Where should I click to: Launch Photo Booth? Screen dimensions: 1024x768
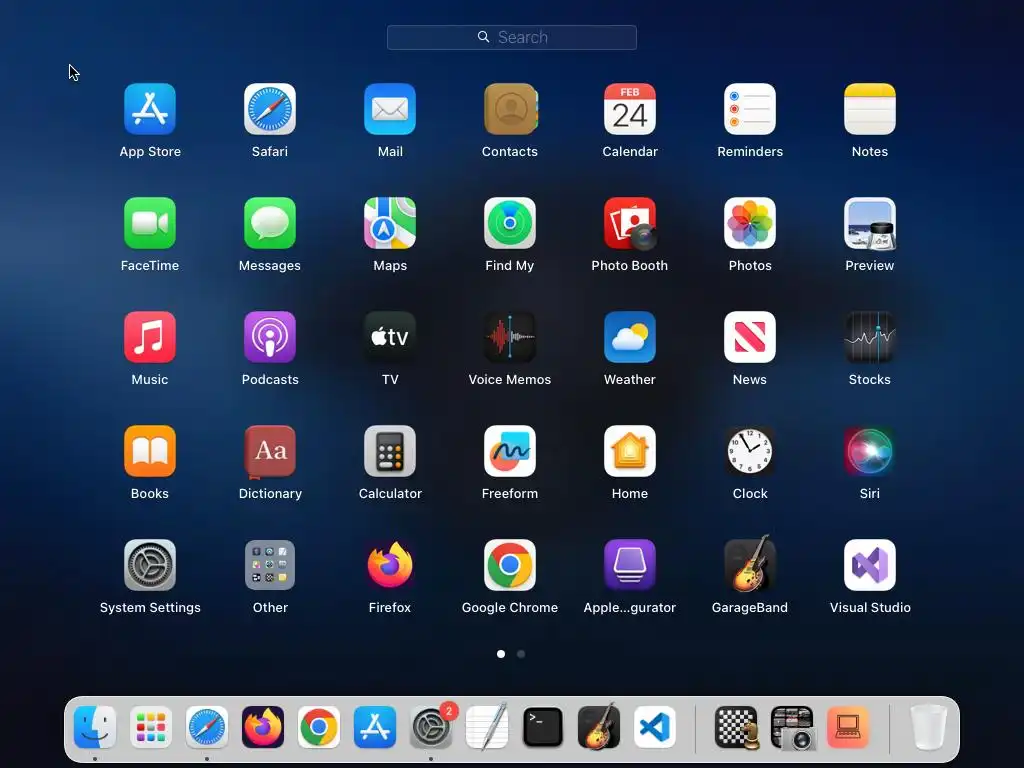[630, 223]
